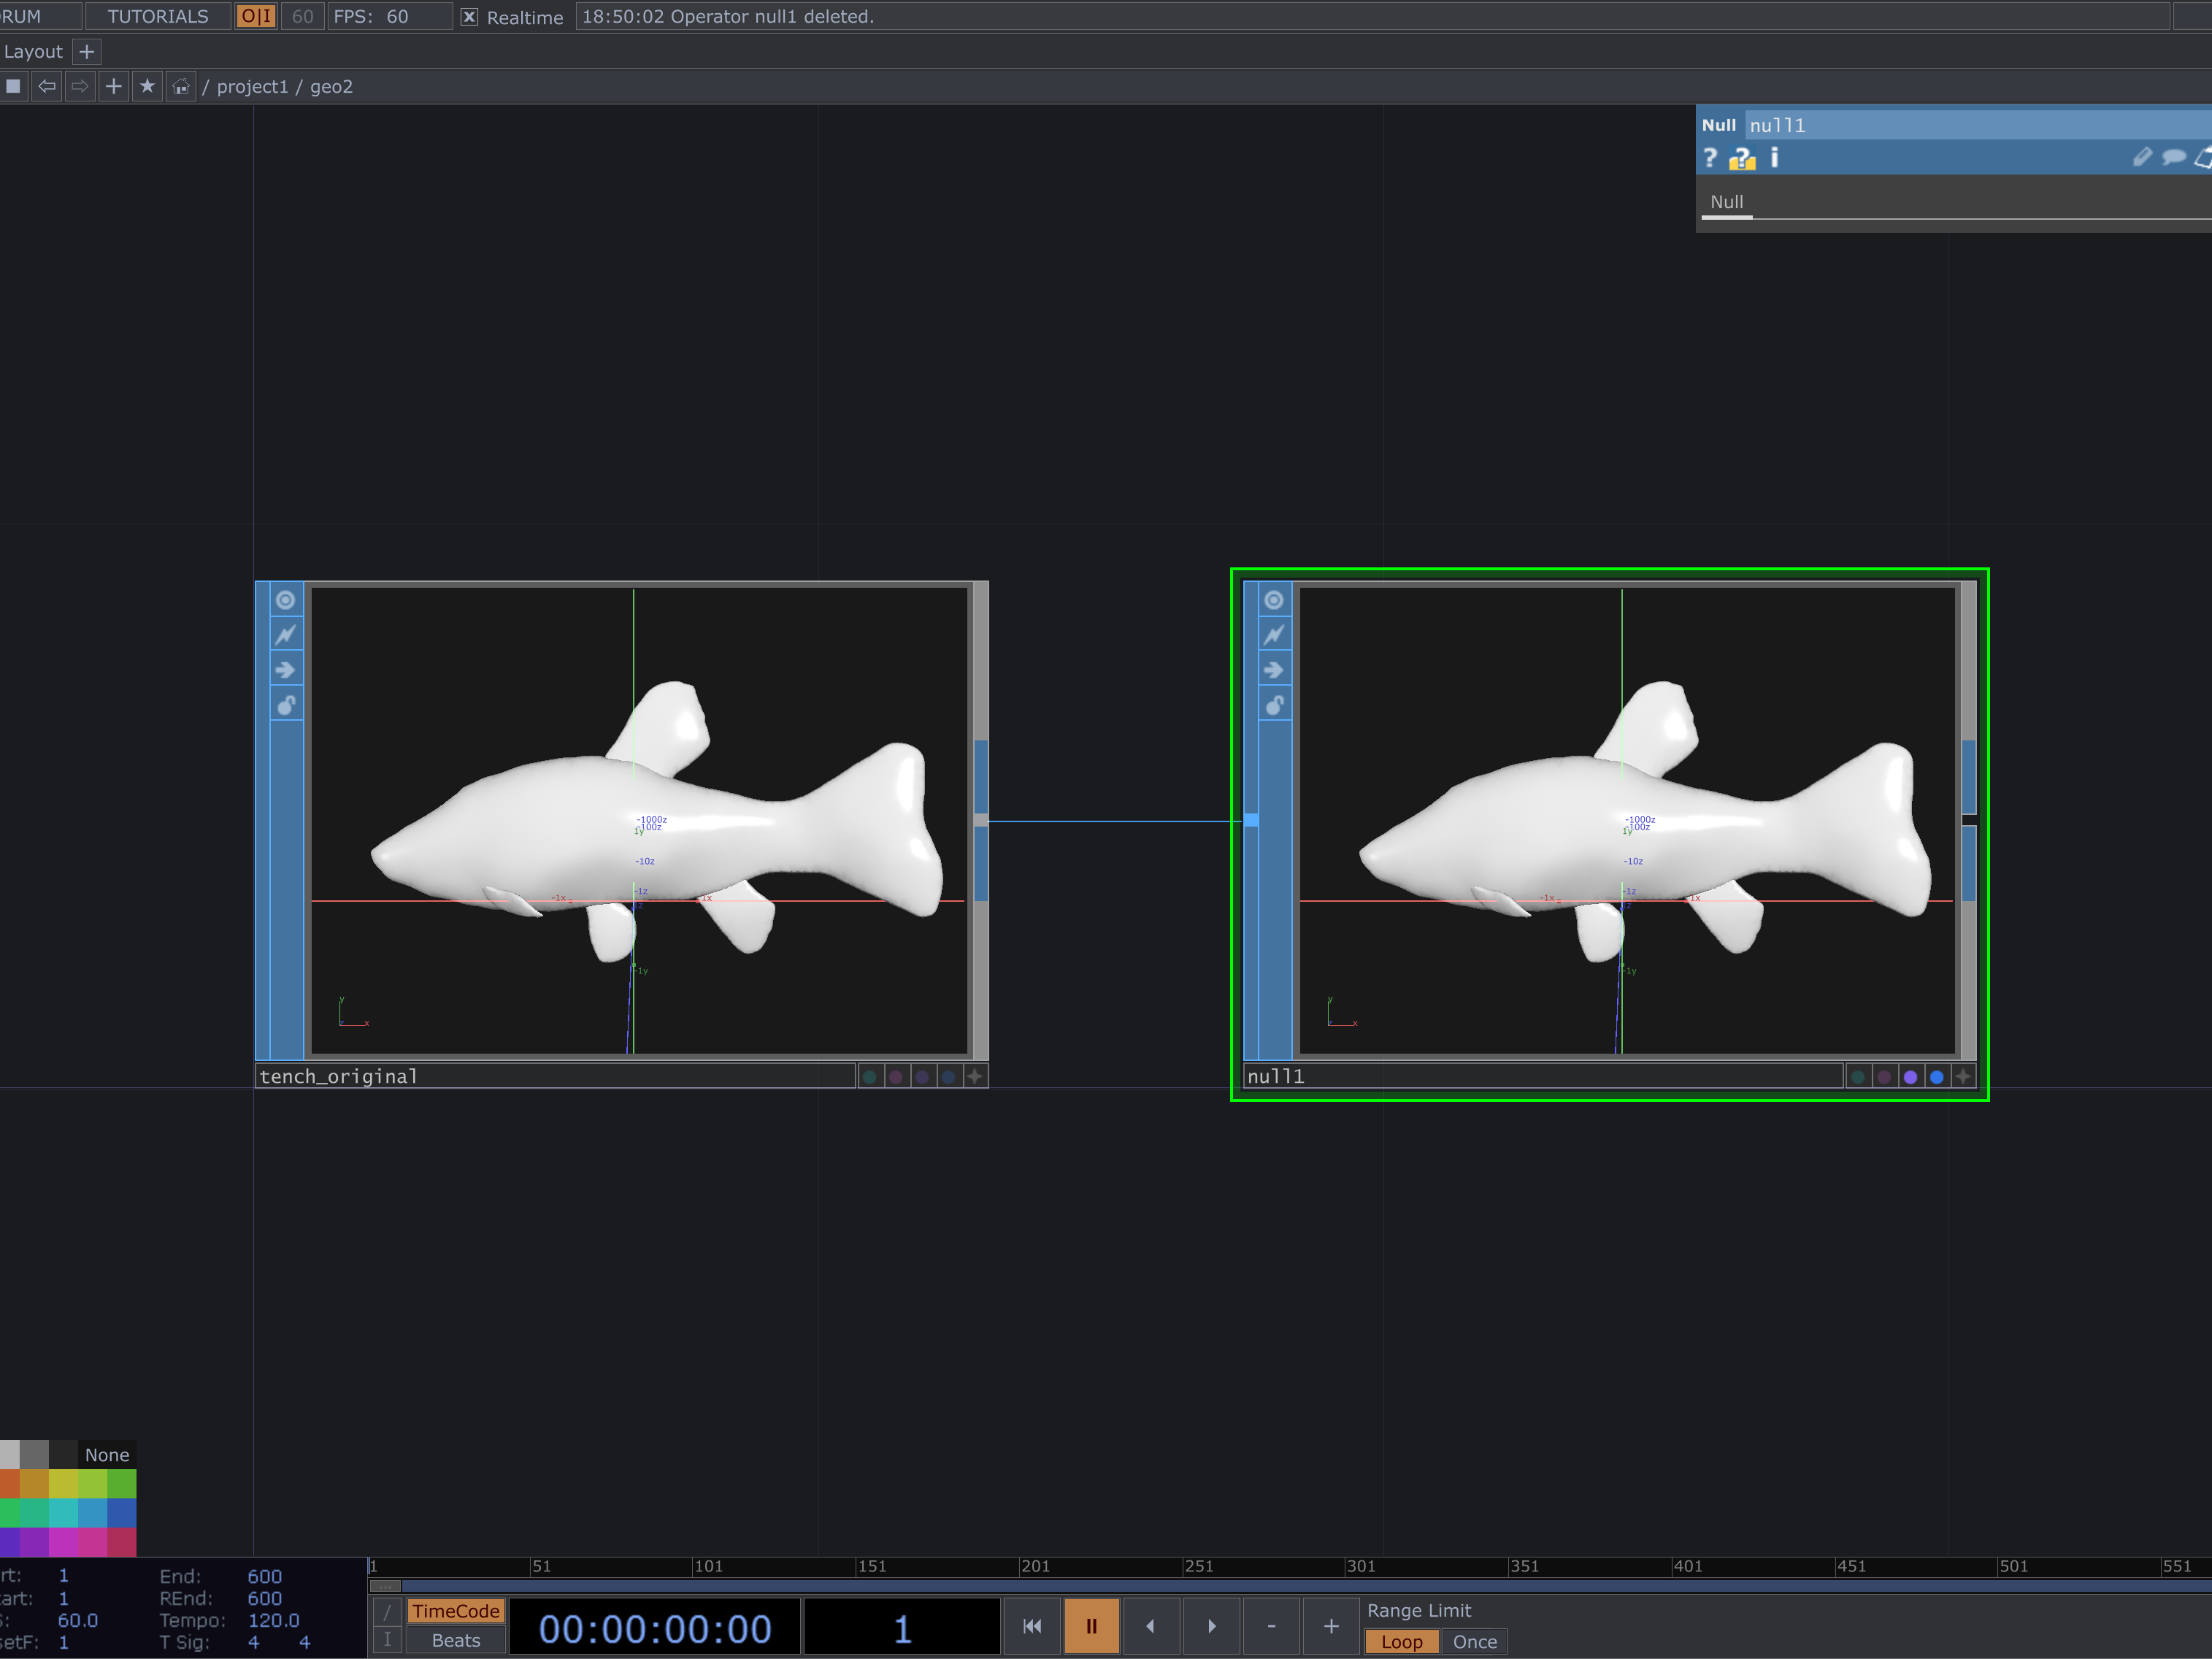The width and height of the screenshot is (2212, 1659).
Task: Toggle the purple render flag on null1
Action: [1910, 1077]
